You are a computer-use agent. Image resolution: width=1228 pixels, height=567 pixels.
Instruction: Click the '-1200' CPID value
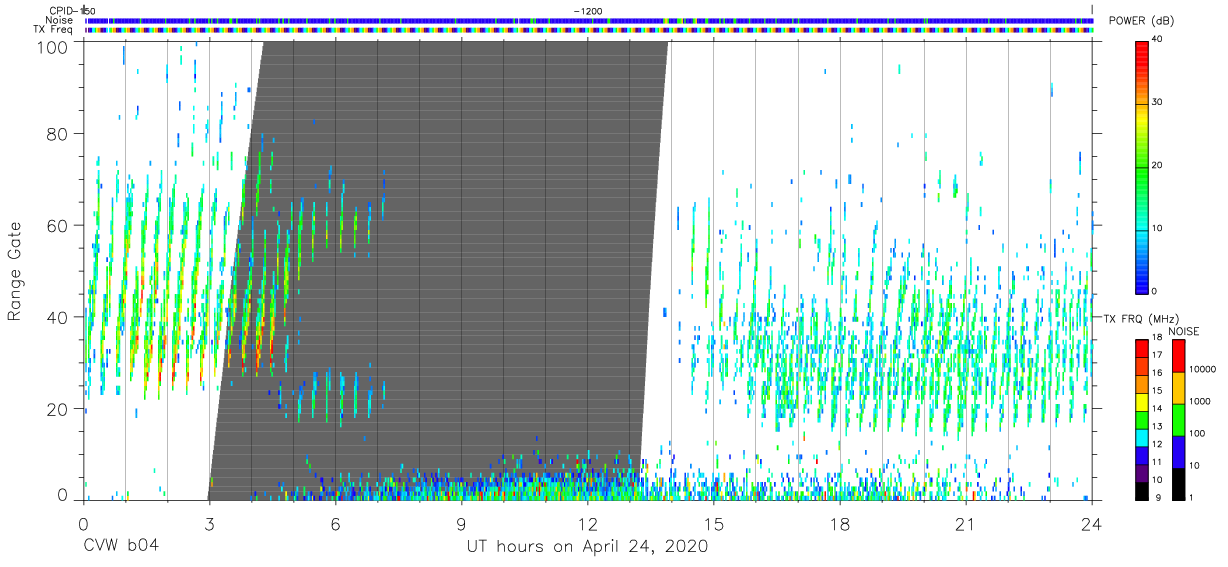(x=588, y=10)
